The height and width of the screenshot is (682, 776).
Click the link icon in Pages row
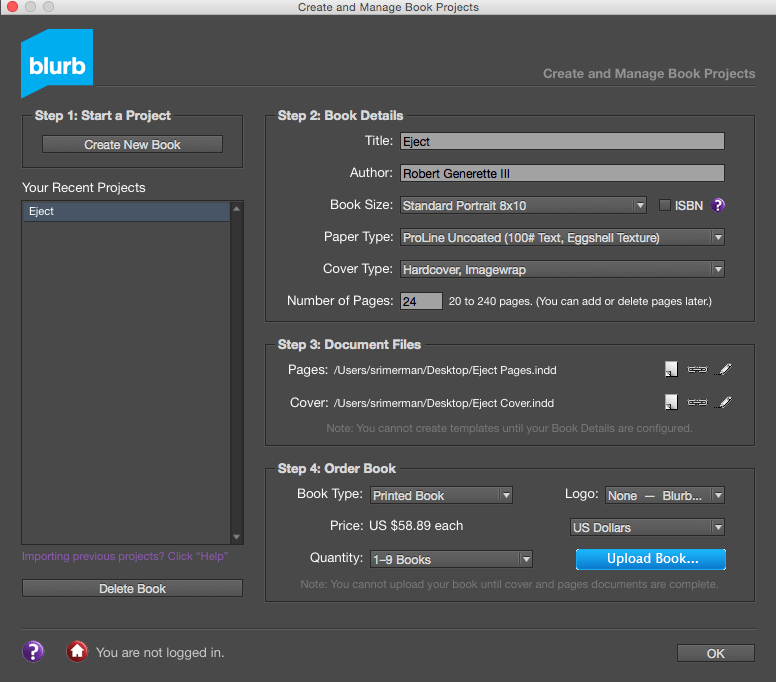pyautogui.click(x=697, y=369)
